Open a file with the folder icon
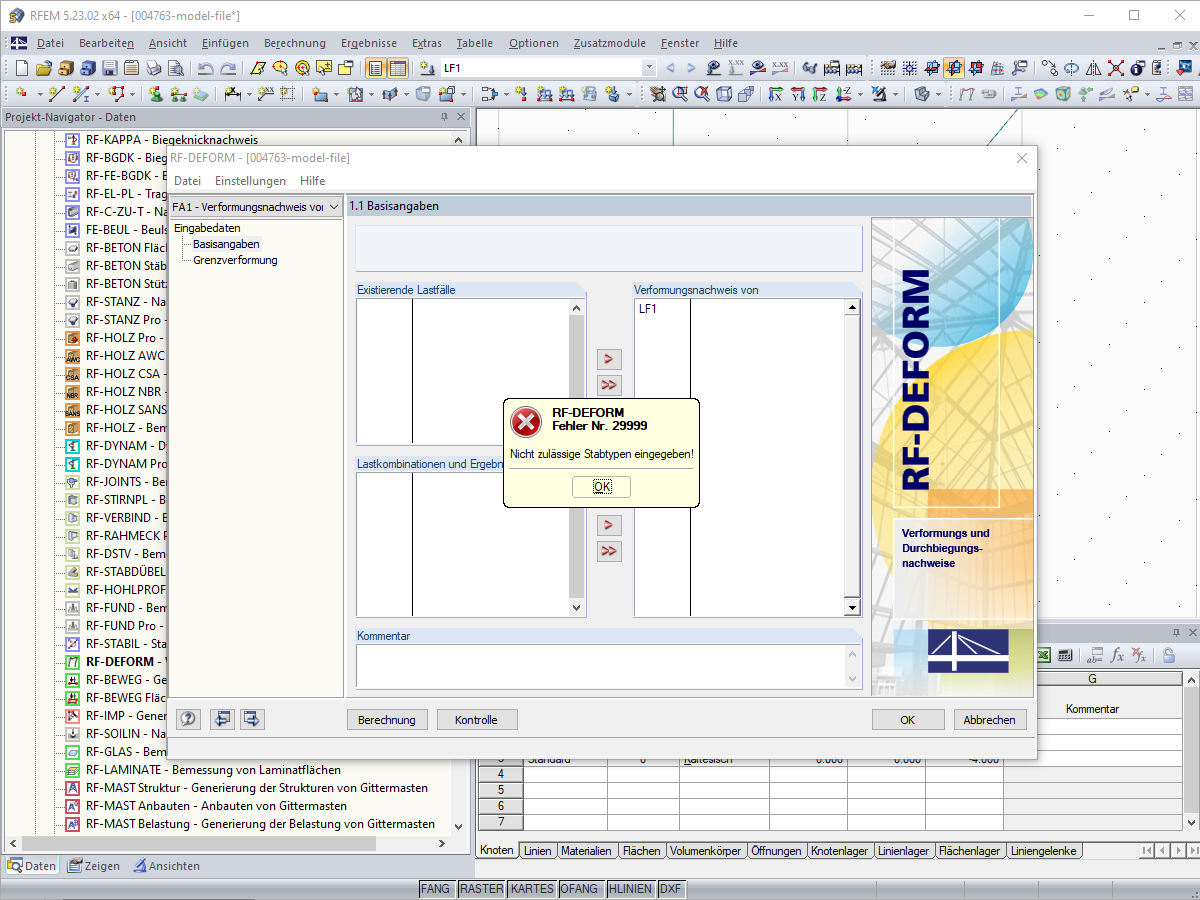The image size is (1200, 900). point(44,68)
